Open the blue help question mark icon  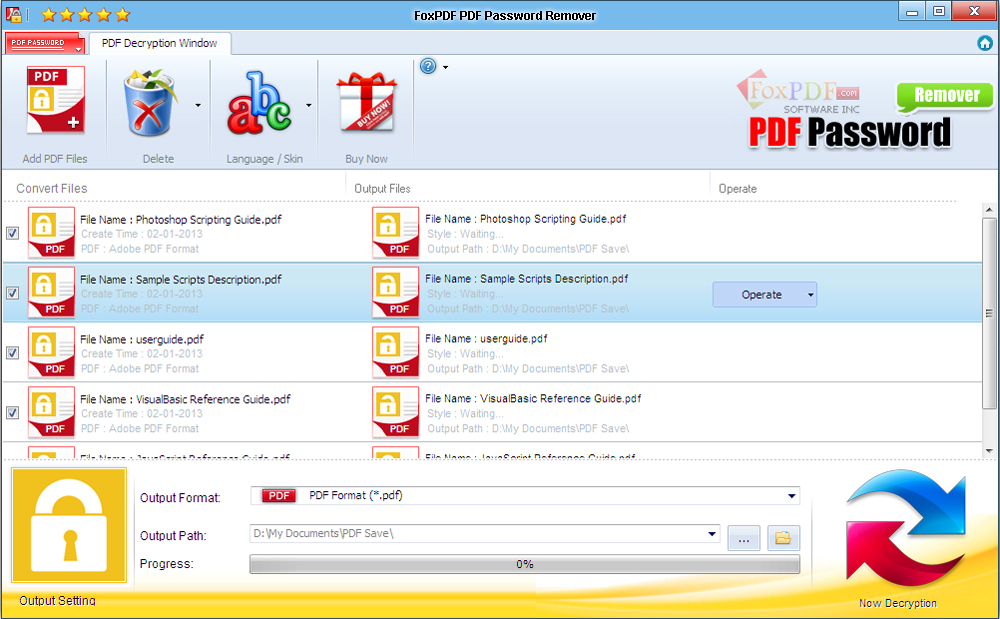click(428, 66)
